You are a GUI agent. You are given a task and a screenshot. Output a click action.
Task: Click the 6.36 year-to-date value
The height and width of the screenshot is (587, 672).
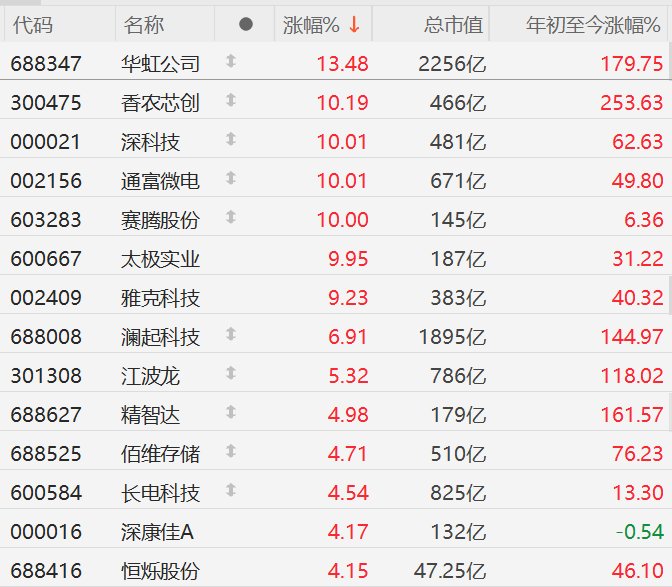tap(644, 220)
